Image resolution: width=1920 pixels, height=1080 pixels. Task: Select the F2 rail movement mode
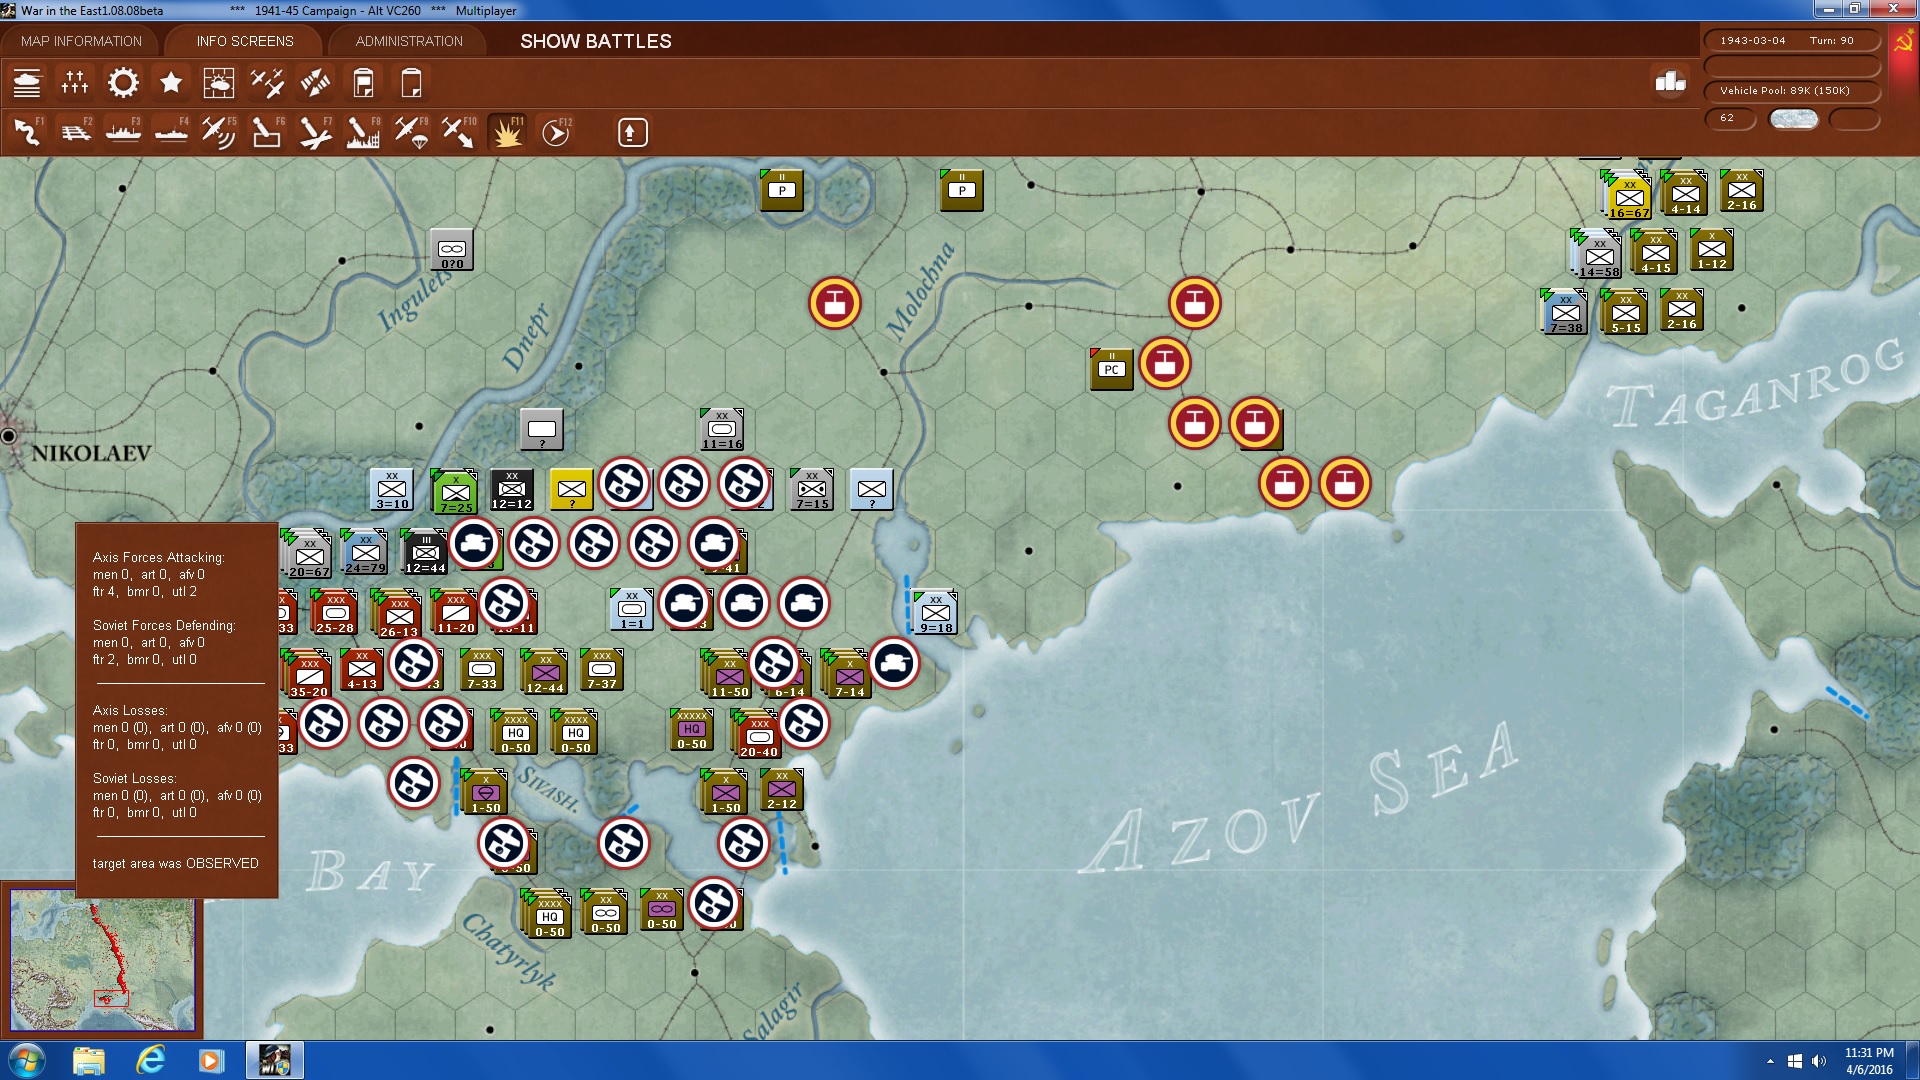pyautogui.click(x=75, y=132)
